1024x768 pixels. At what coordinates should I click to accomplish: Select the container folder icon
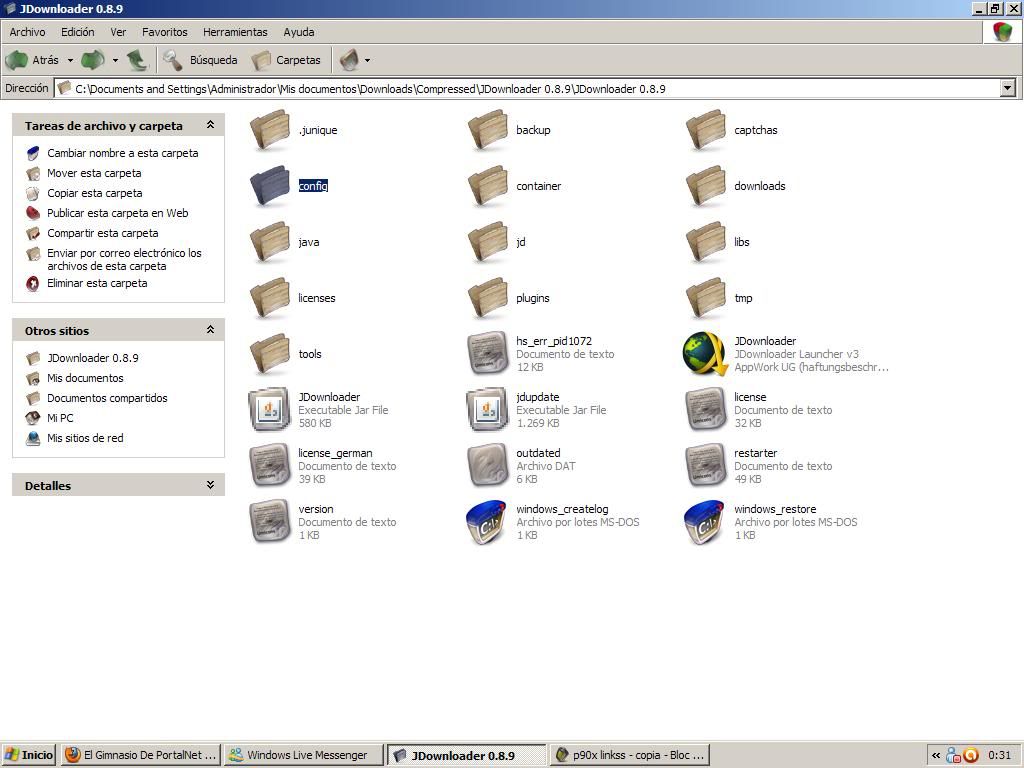tap(488, 186)
